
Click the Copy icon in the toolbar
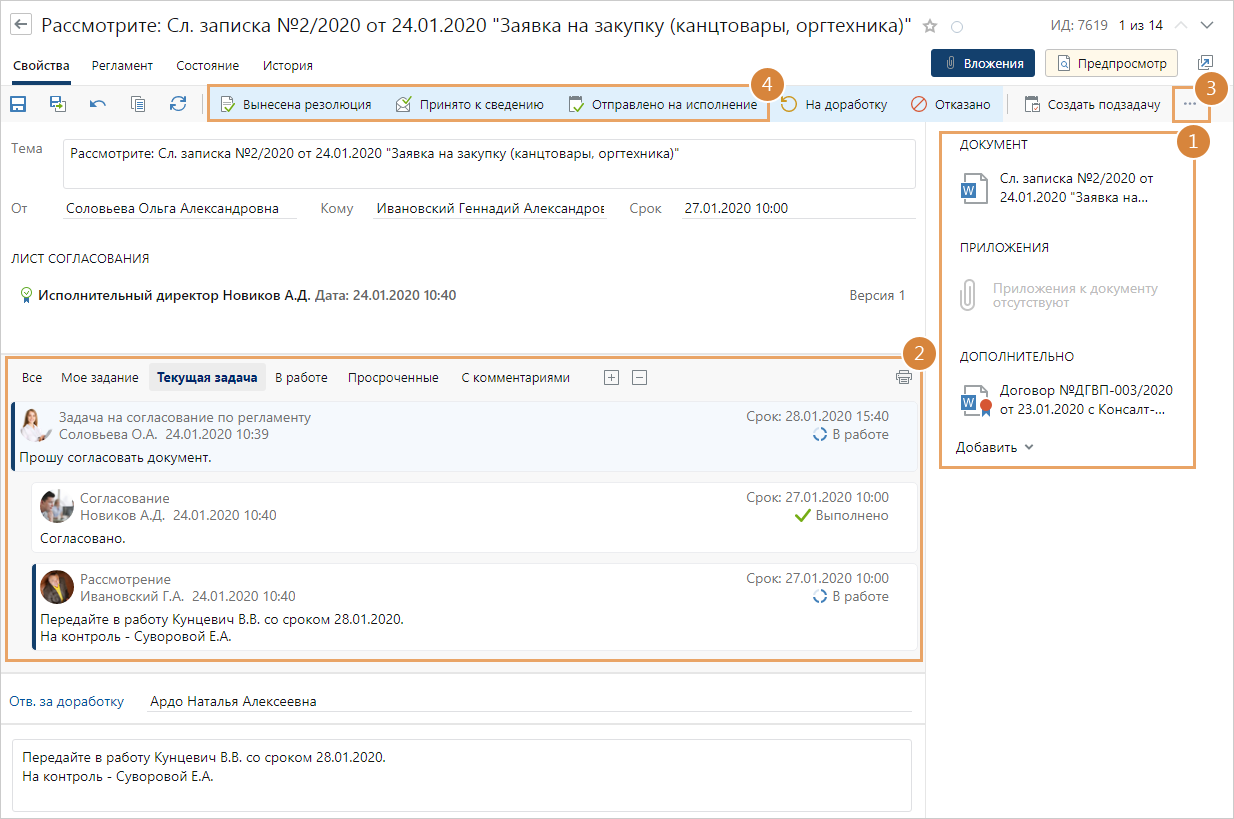click(x=138, y=104)
